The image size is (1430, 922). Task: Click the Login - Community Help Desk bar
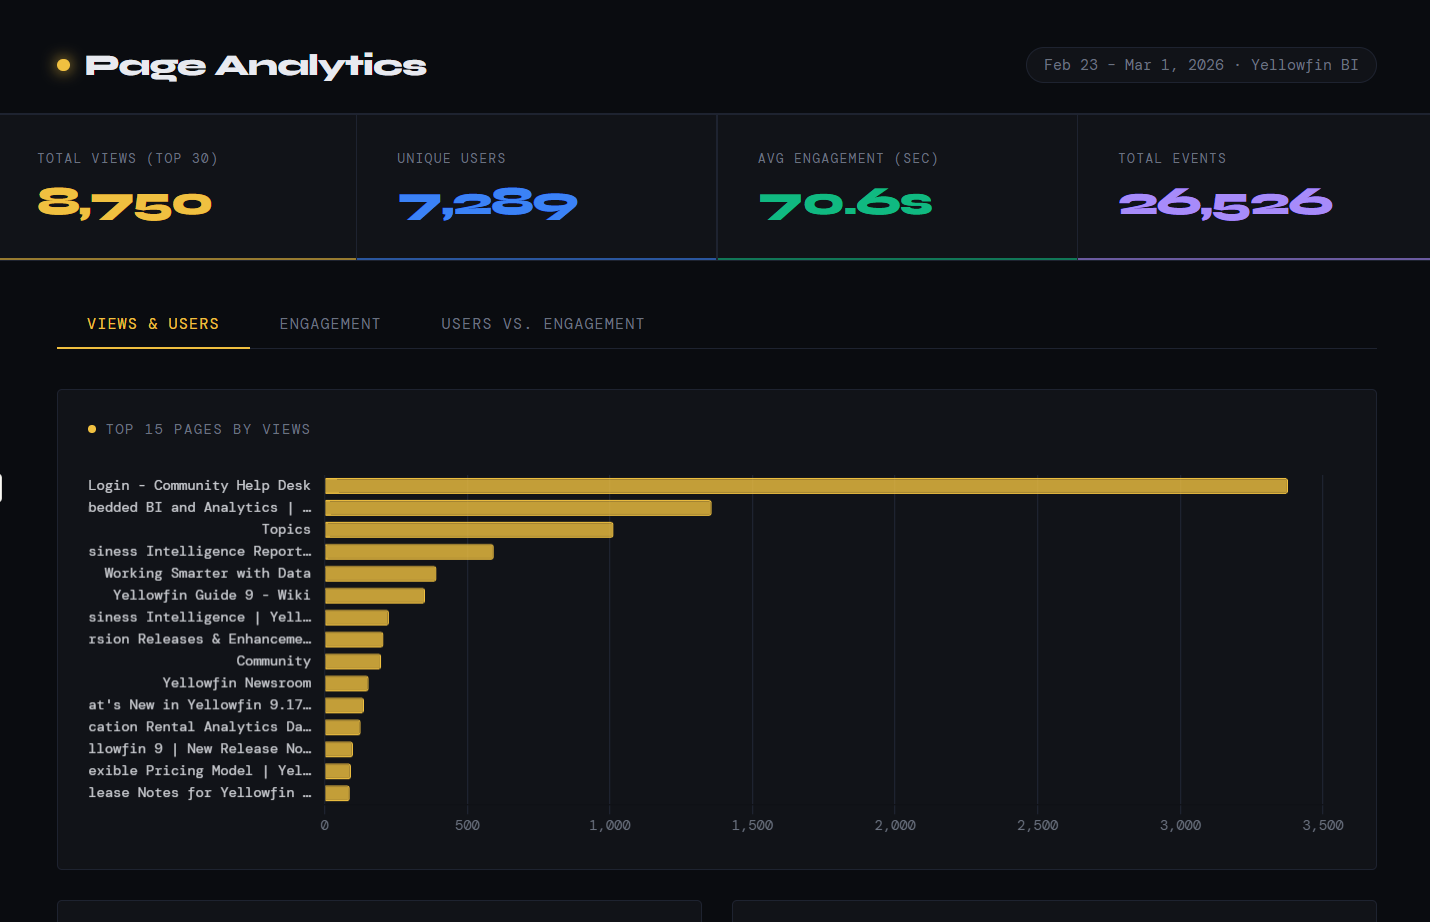coord(805,486)
